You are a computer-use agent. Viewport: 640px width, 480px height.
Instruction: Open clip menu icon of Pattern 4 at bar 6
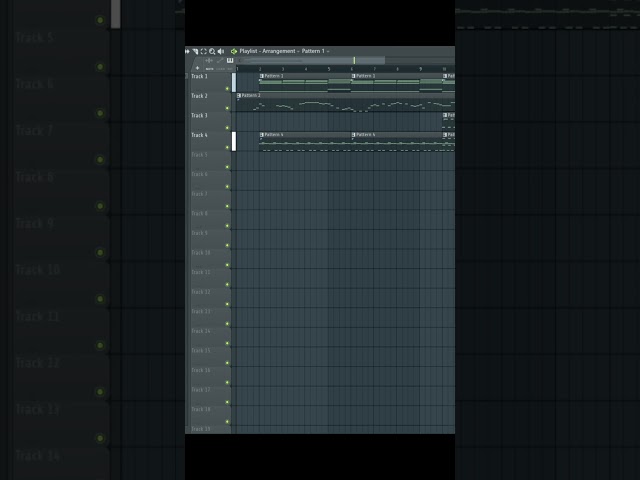[353, 135]
